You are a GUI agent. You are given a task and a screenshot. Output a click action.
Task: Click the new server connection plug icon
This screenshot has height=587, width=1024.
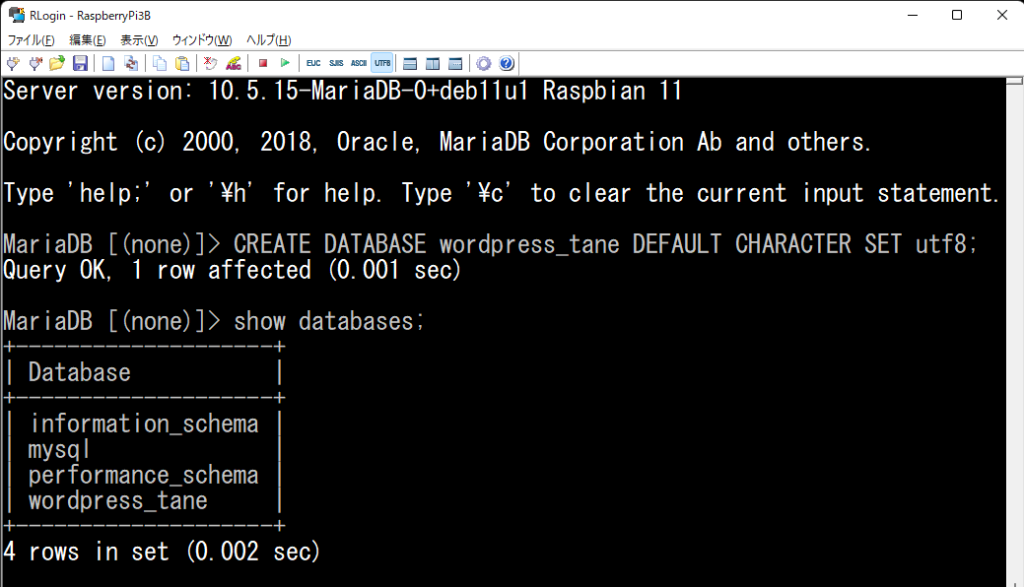(x=13, y=63)
